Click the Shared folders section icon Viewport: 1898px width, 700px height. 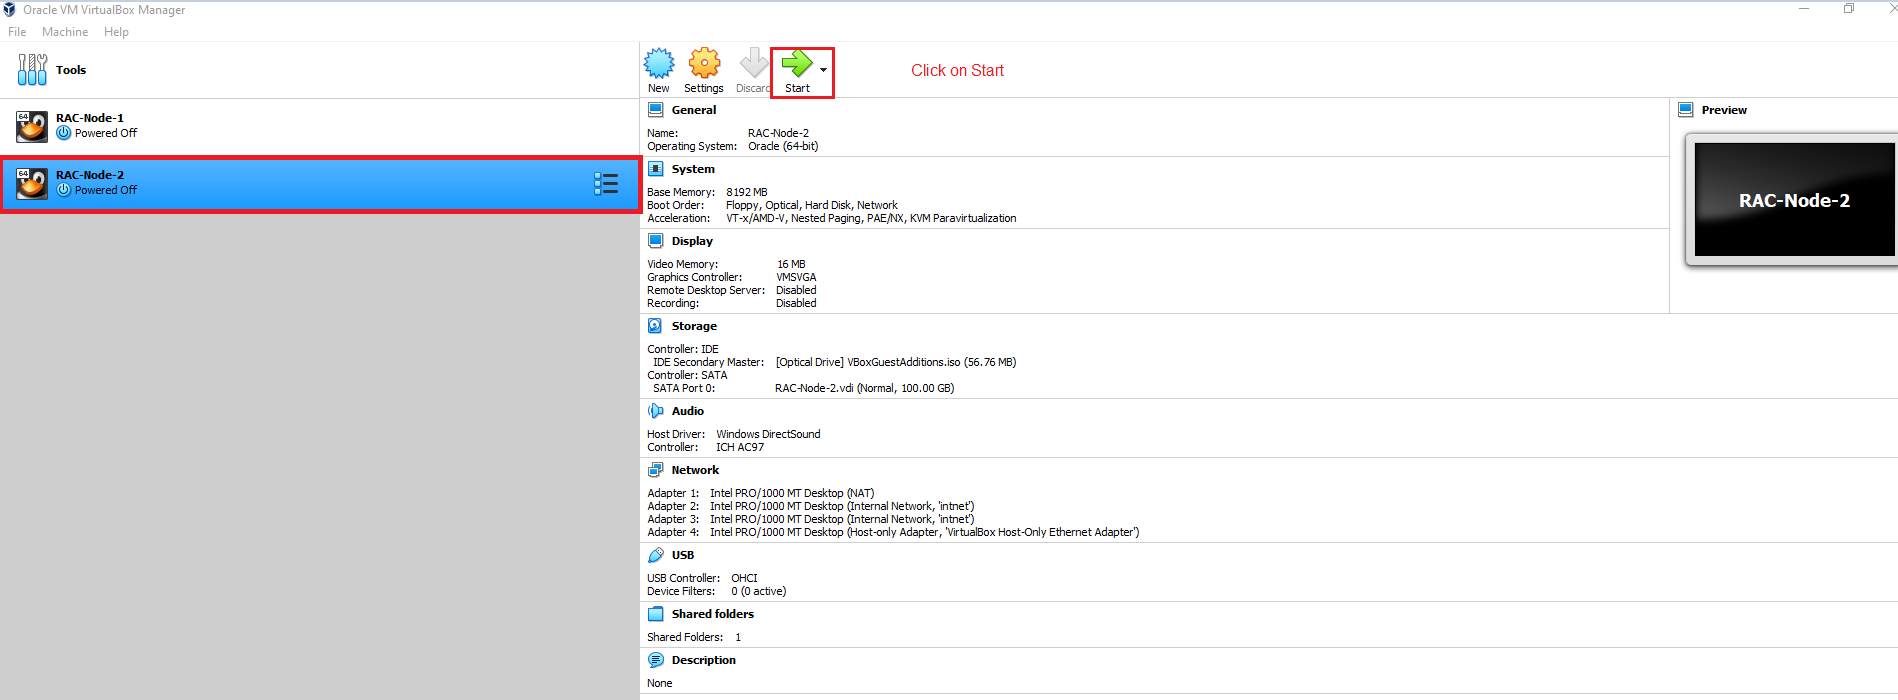pos(656,614)
